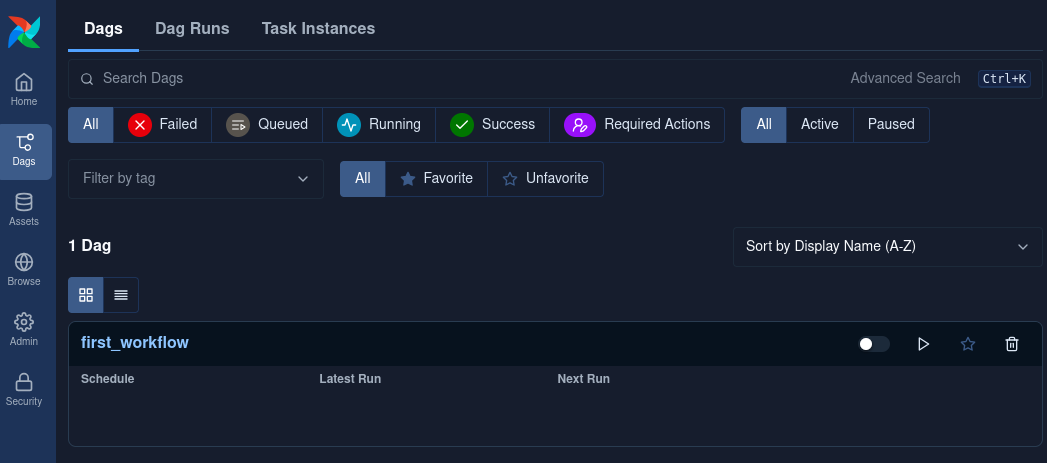Open Home in the sidebar
This screenshot has width=1047, height=463.
click(24, 90)
